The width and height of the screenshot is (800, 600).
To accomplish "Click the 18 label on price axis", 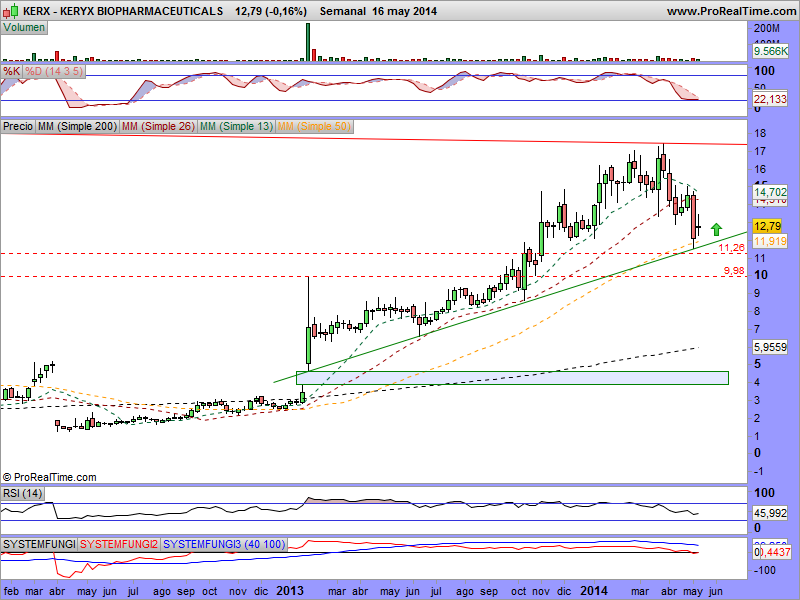I will pos(760,133).
